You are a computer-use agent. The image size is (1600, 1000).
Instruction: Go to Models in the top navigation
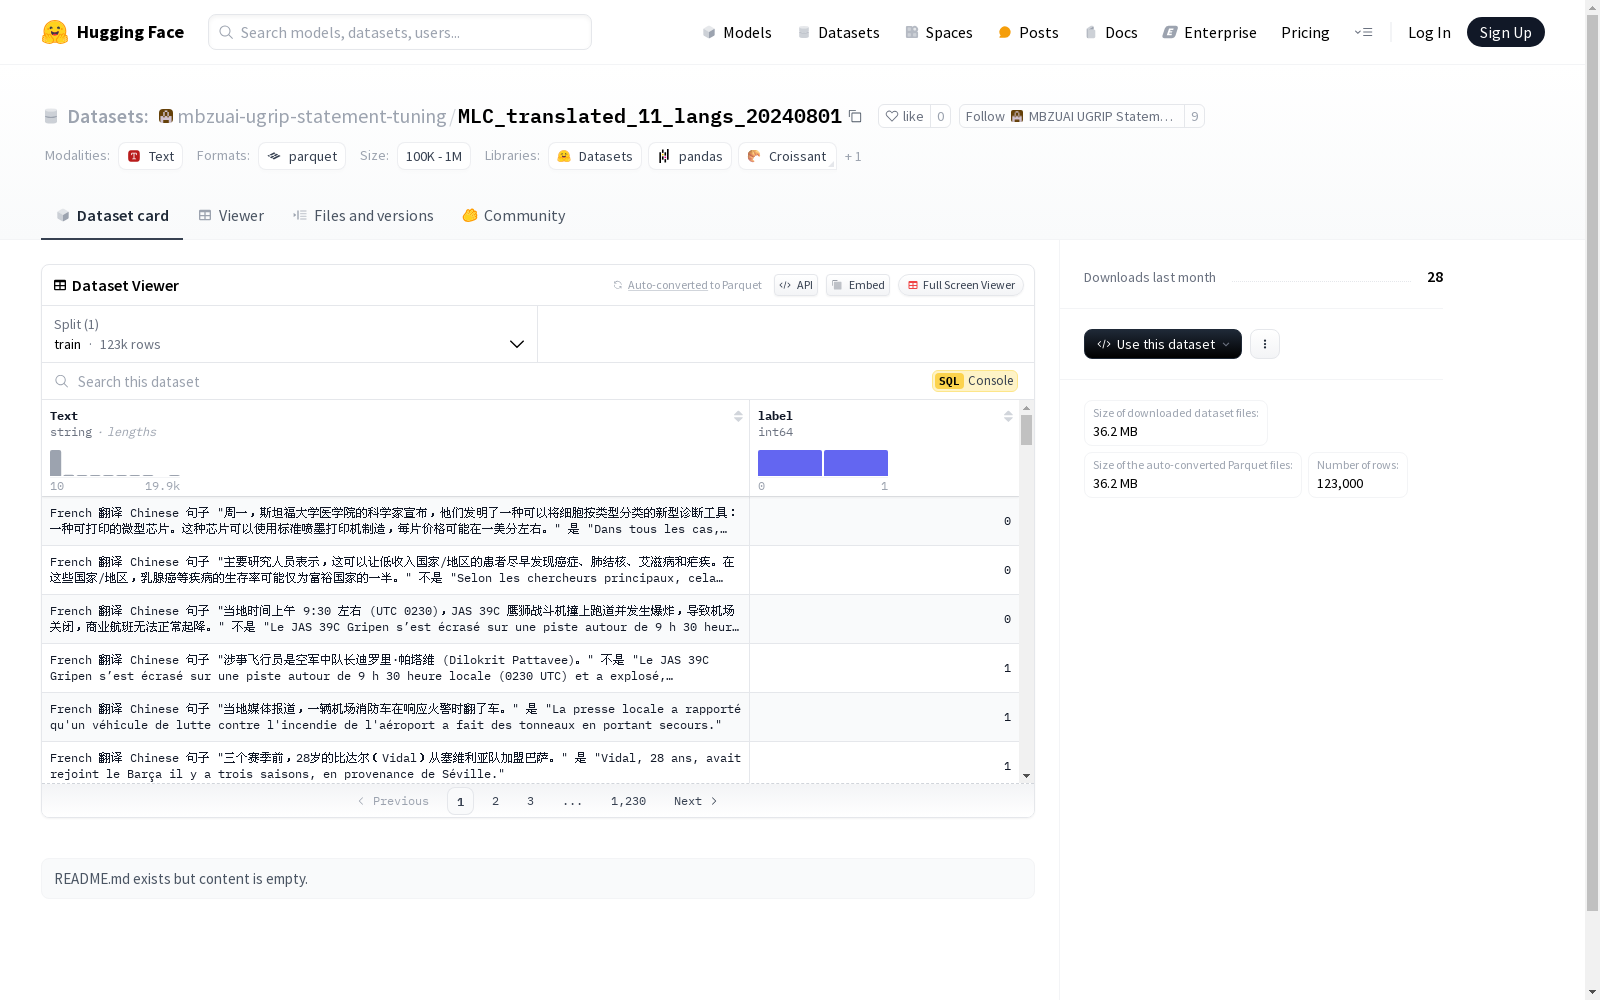pyautogui.click(x=737, y=32)
